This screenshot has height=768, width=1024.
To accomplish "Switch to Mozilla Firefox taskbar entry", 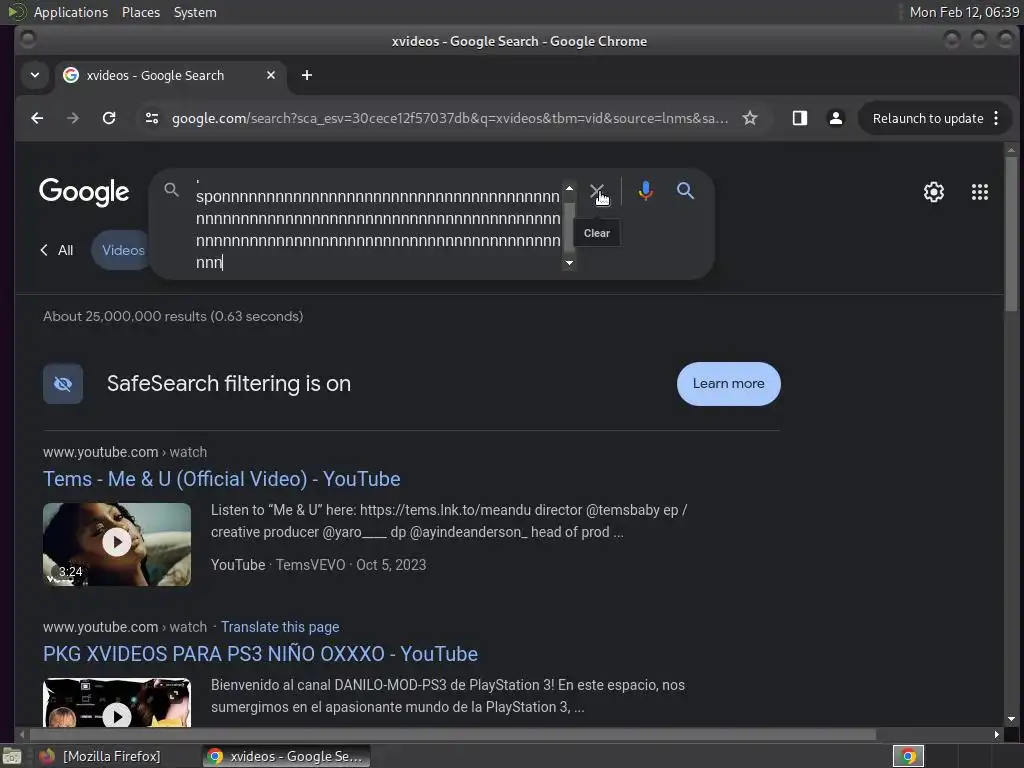I will (100, 756).
